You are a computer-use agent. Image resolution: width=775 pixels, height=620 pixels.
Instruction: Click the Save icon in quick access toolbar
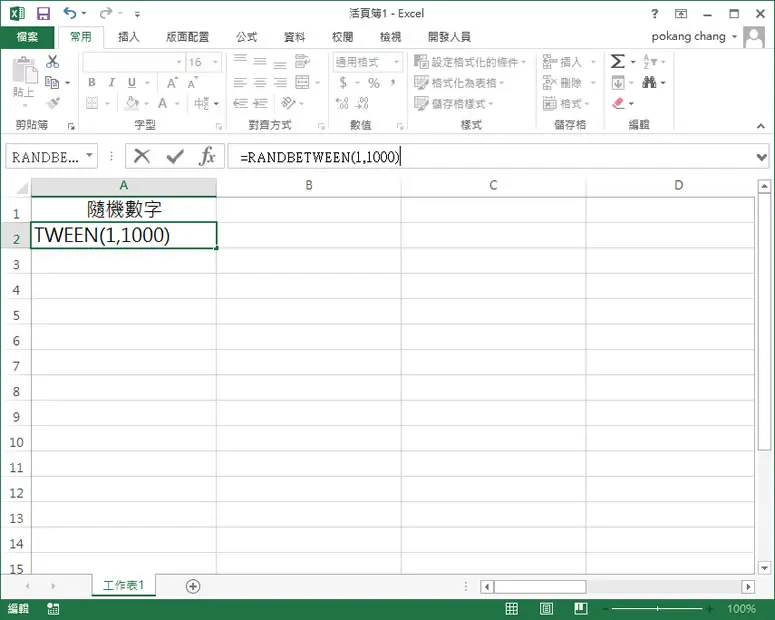point(43,13)
